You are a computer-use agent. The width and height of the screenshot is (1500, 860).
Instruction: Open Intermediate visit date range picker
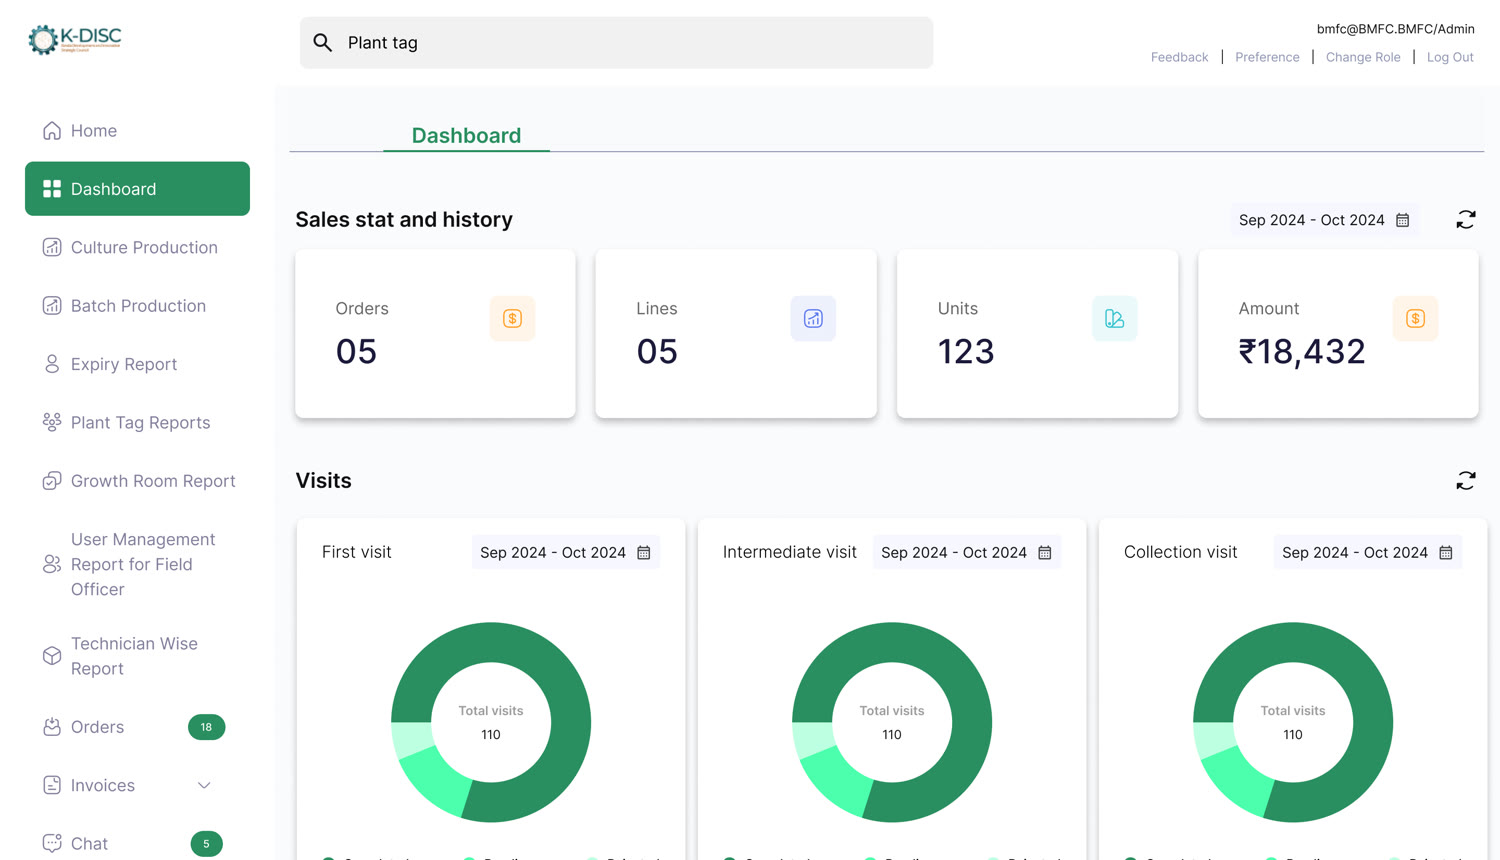966,552
